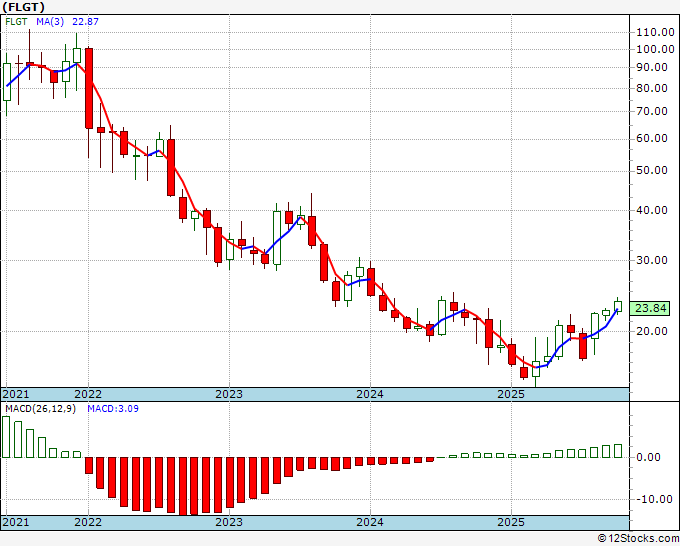Click the 2025 label on MACD panel axis
Screen dimensions: 680x546
click(x=511, y=522)
